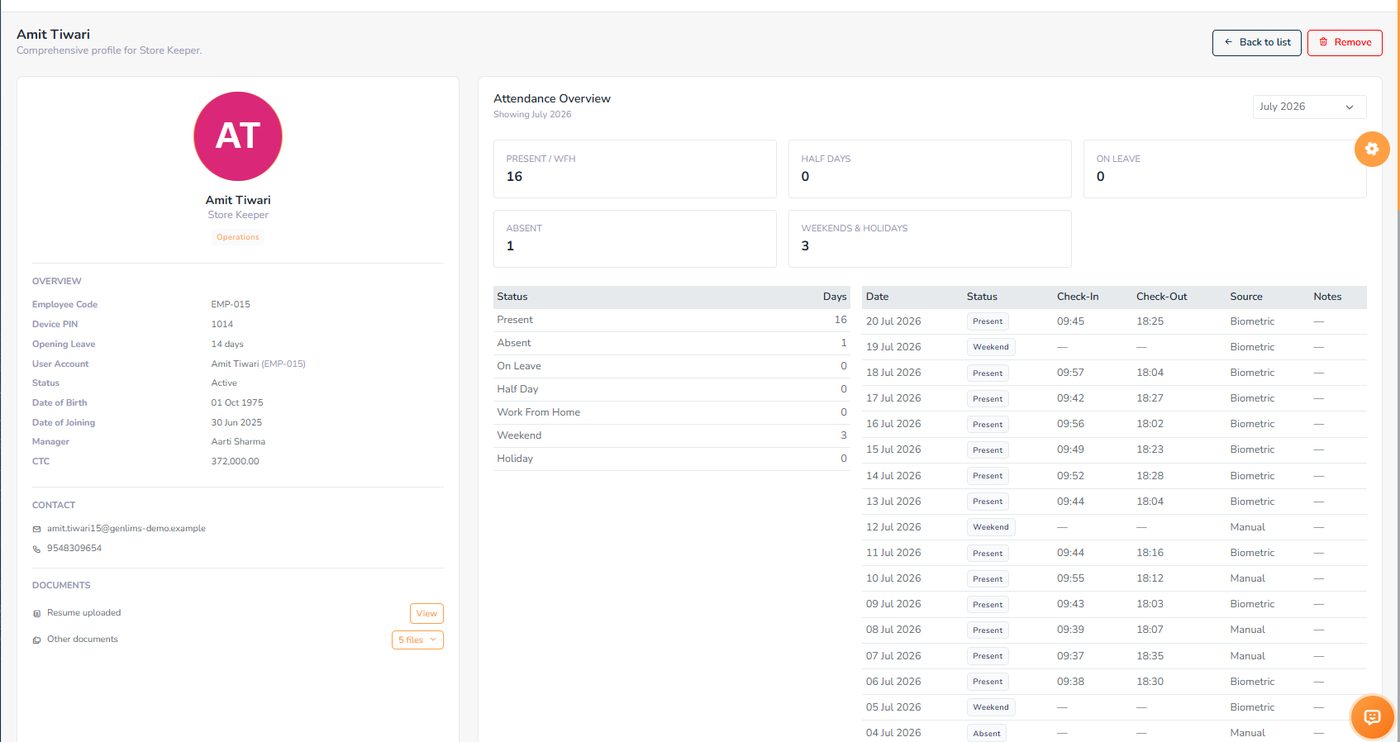The width and height of the screenshot is (1400, 742).
Task: Click the Date column header
Action: pos(877,297)
